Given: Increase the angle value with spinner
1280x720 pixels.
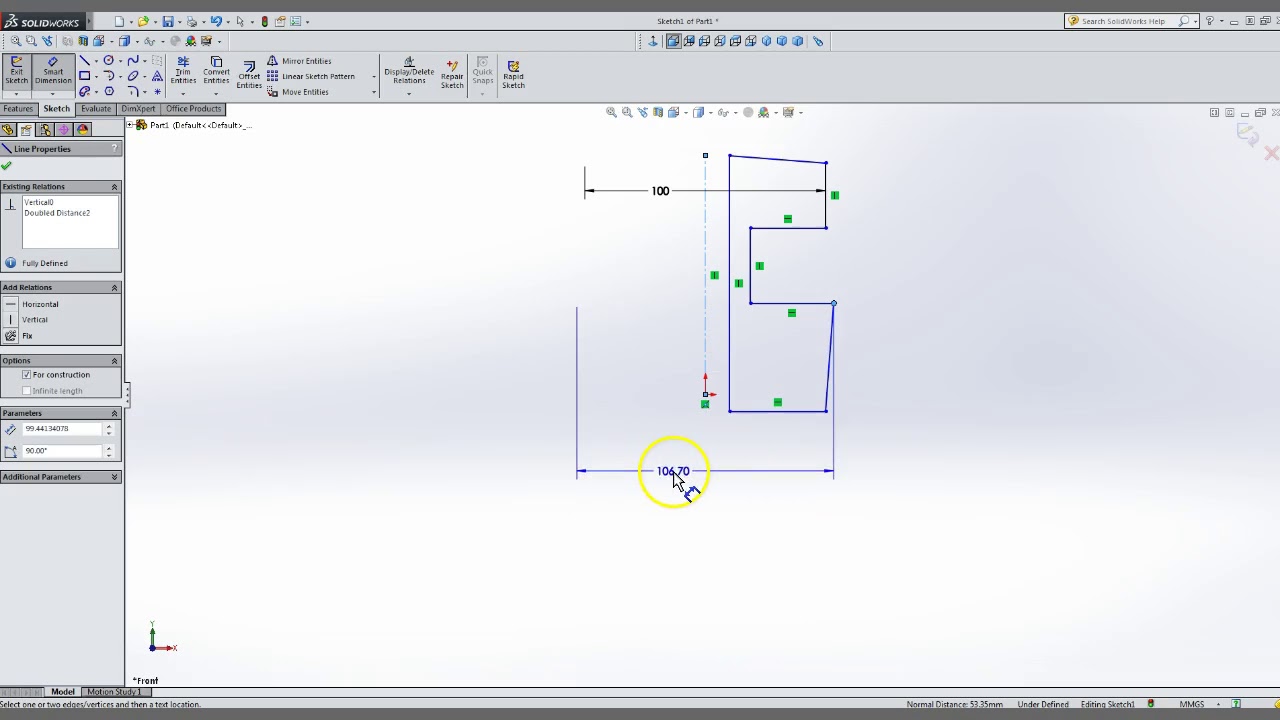Looking at the screenshot, I should 109,448.
